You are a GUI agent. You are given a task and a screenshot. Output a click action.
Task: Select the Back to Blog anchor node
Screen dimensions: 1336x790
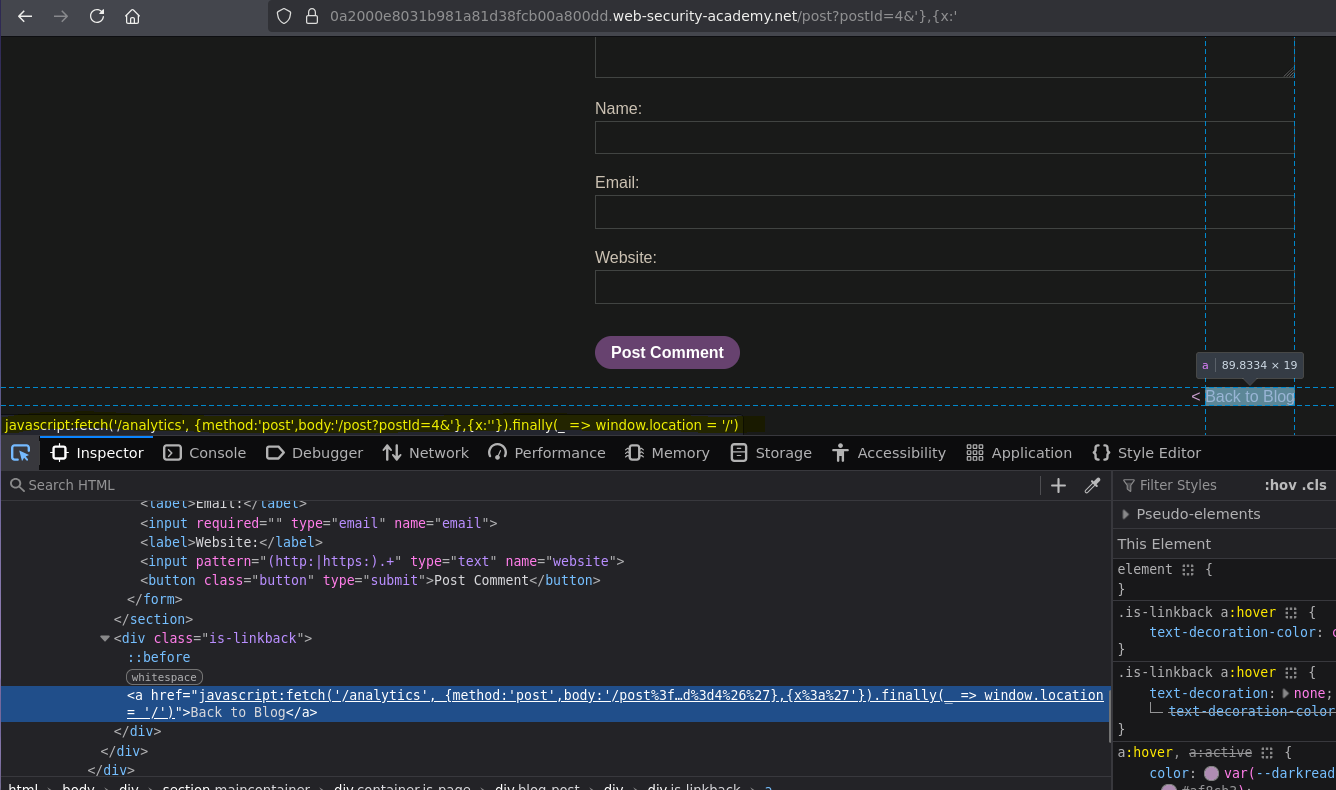coord(555,704)
